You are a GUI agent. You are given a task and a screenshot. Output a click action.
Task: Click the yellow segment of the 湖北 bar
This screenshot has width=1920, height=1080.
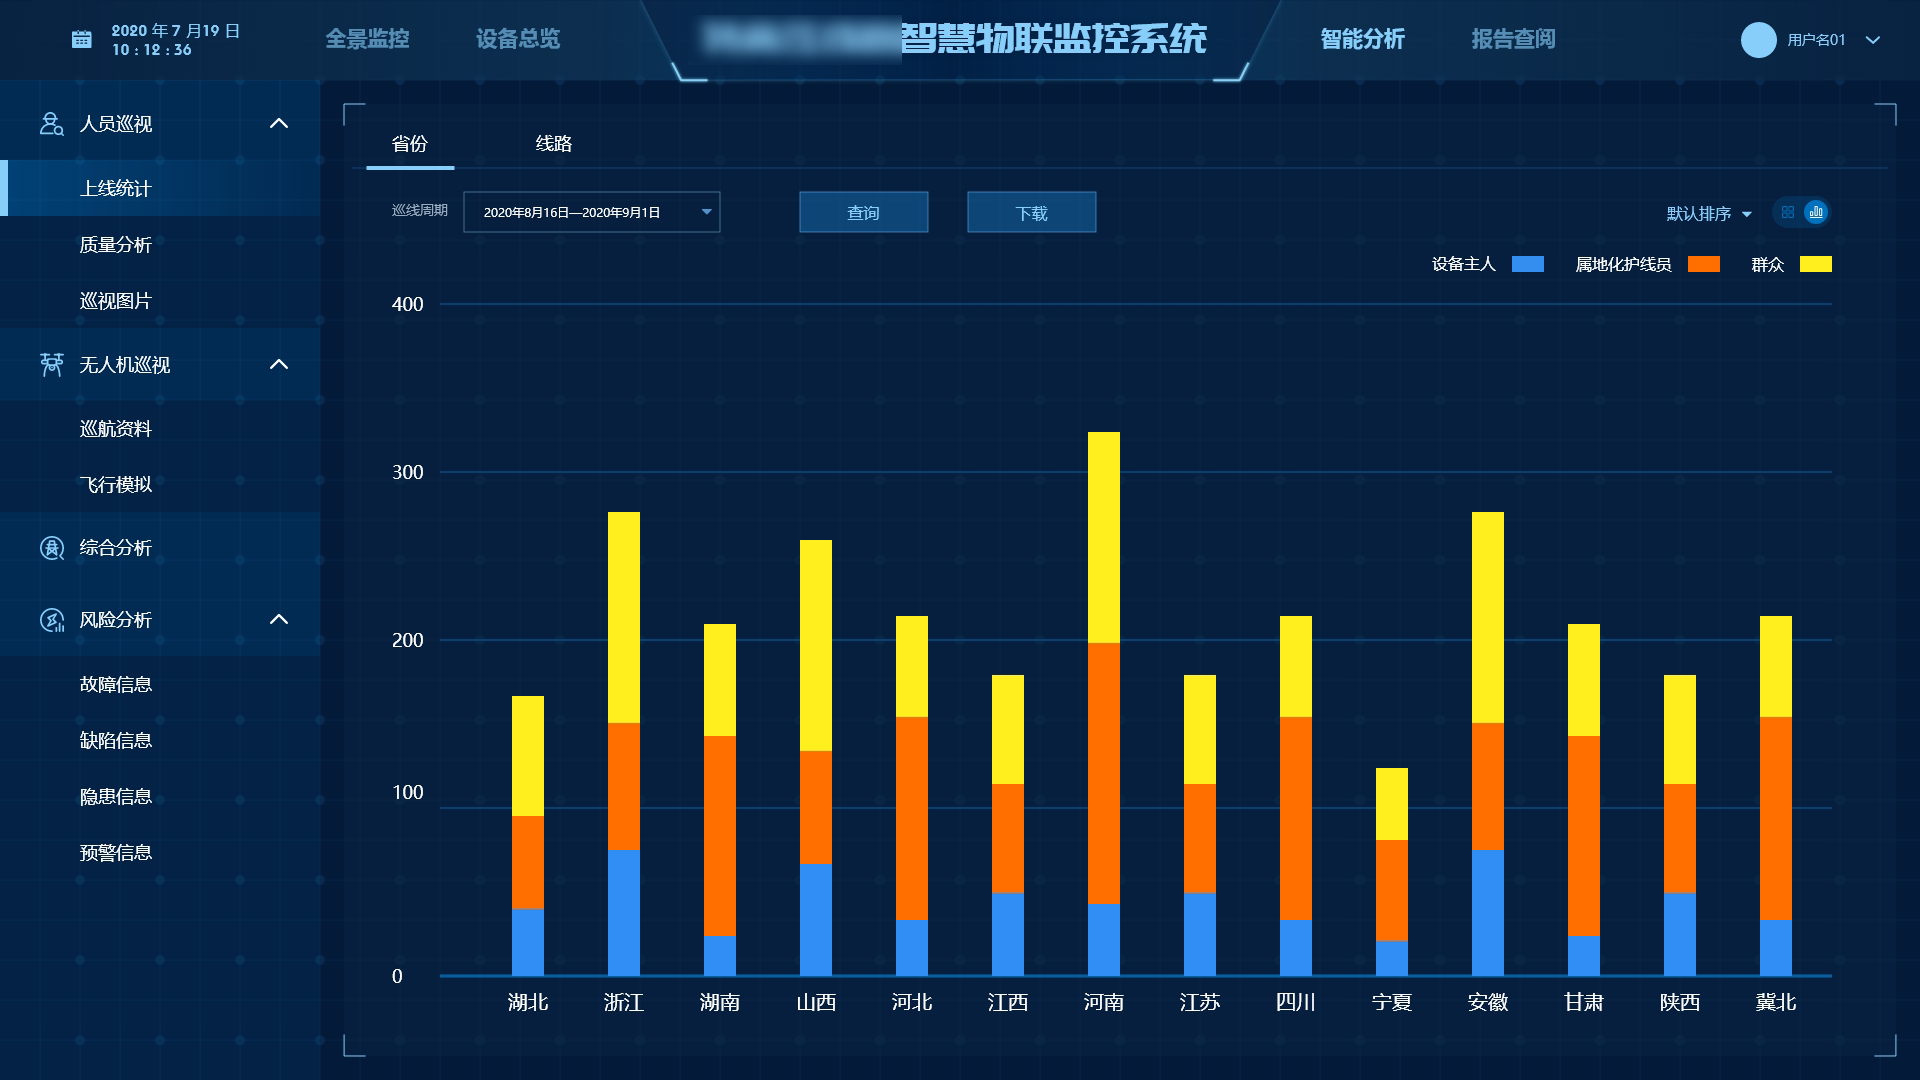[528, 756]
